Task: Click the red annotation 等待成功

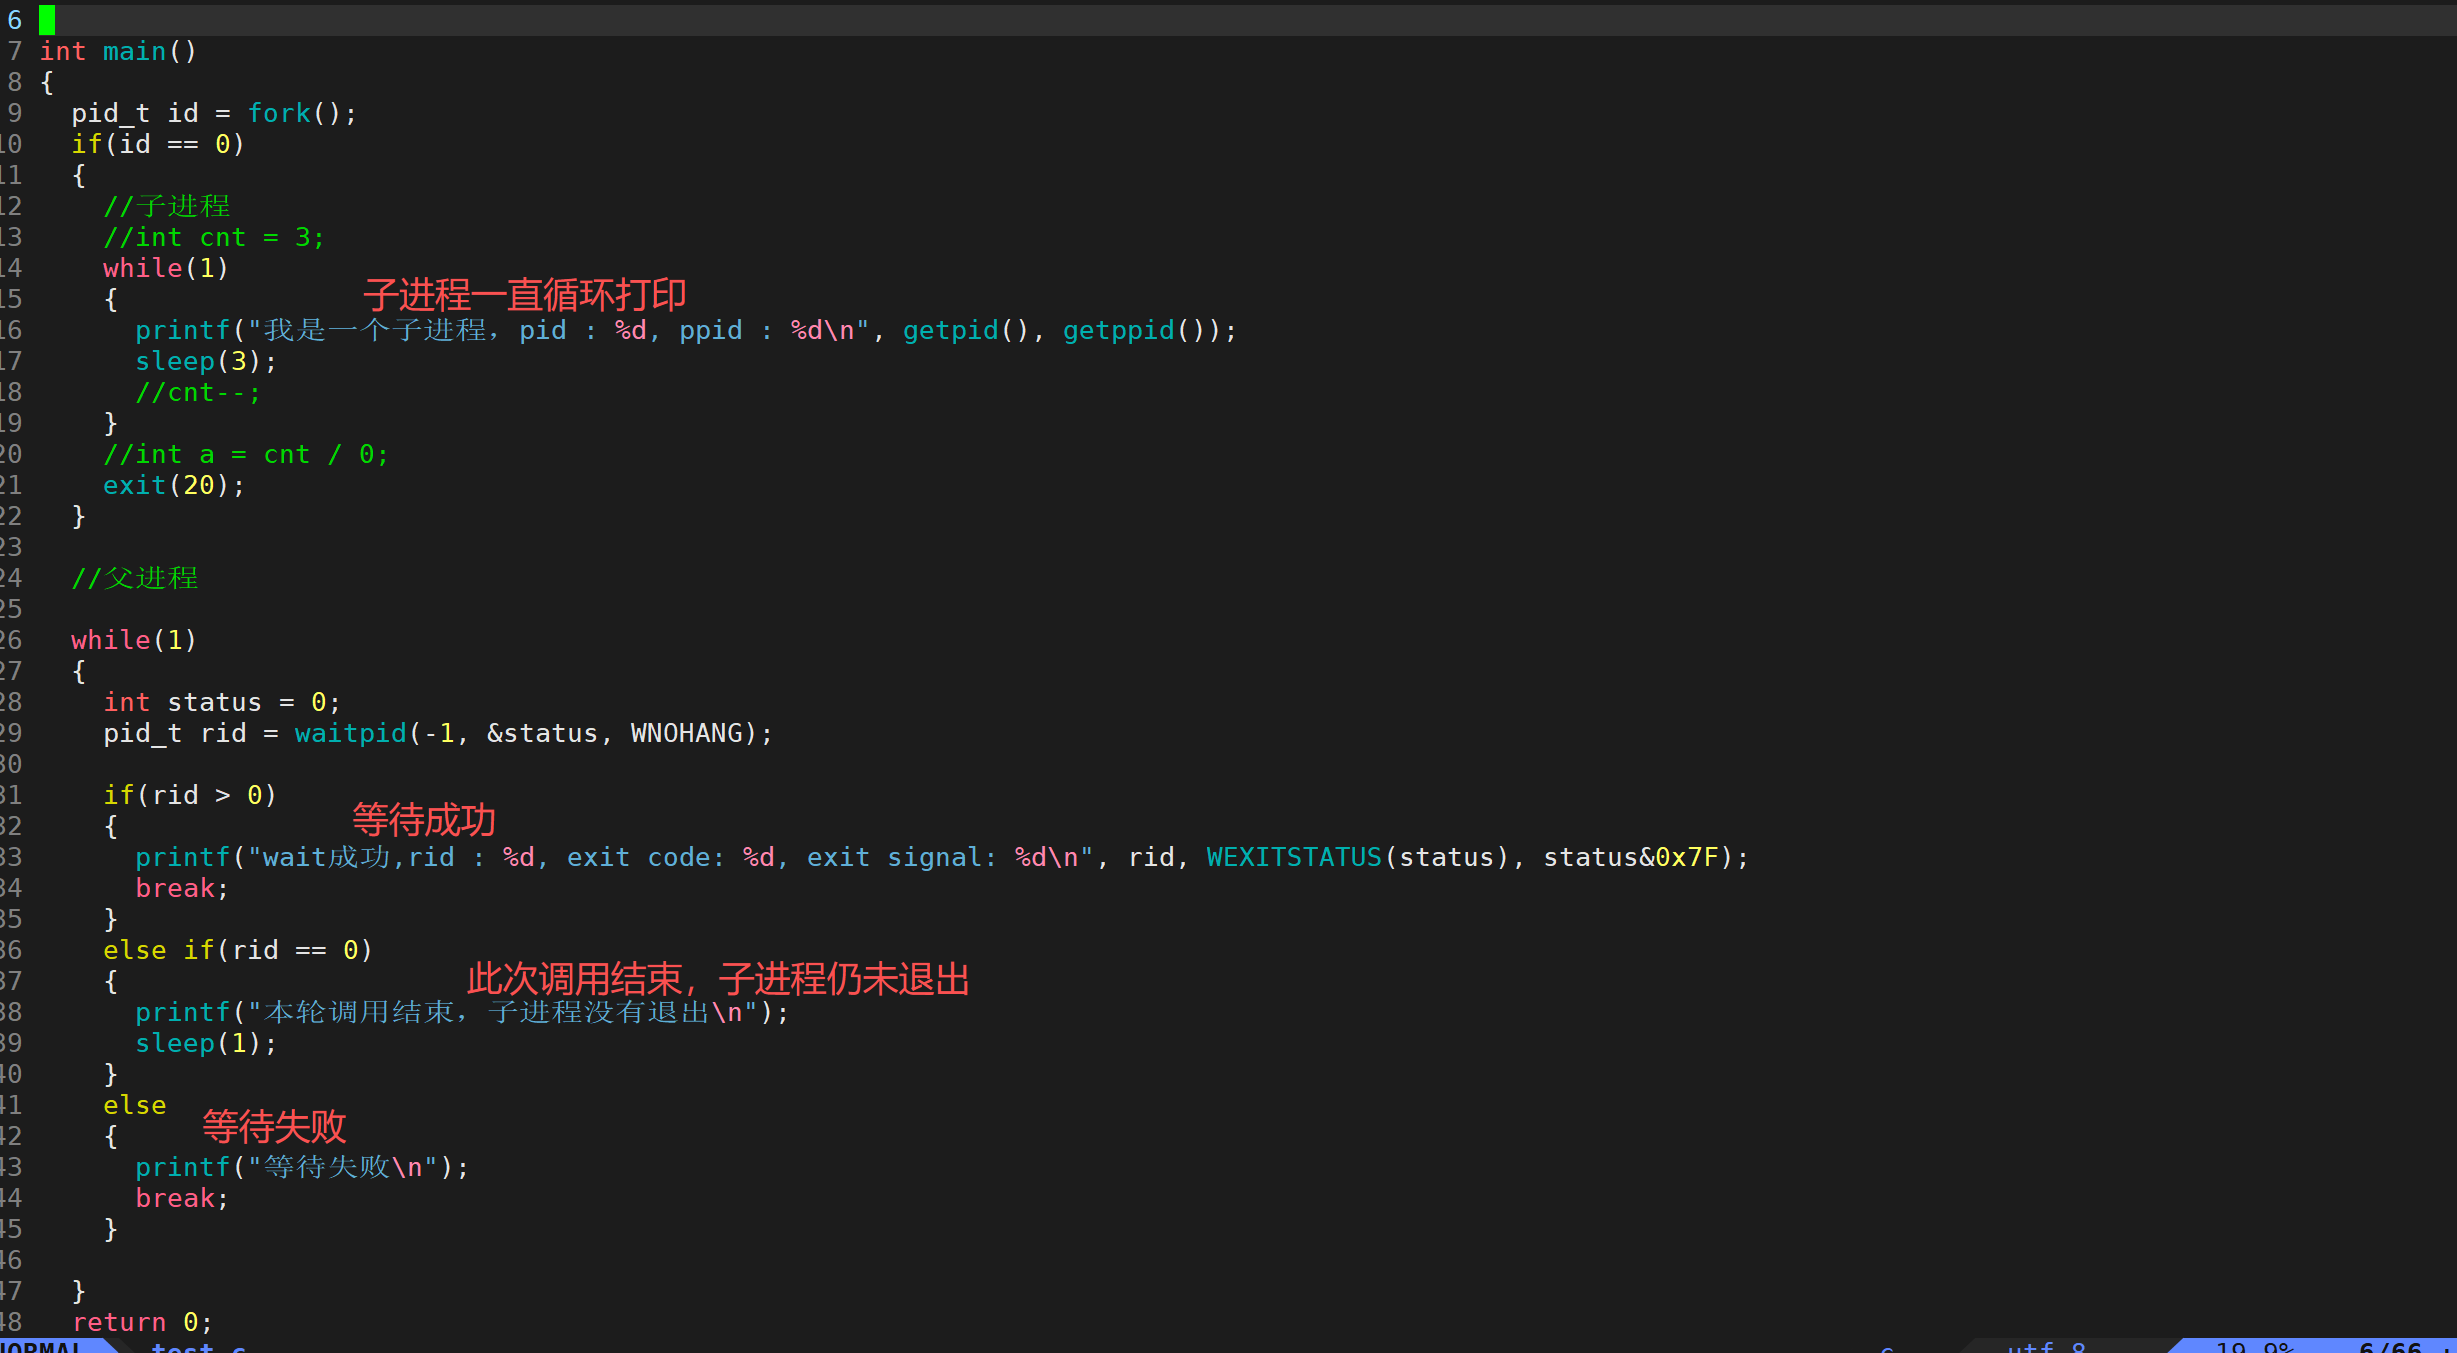Action: pyautogui.click(x=424, y=820)
